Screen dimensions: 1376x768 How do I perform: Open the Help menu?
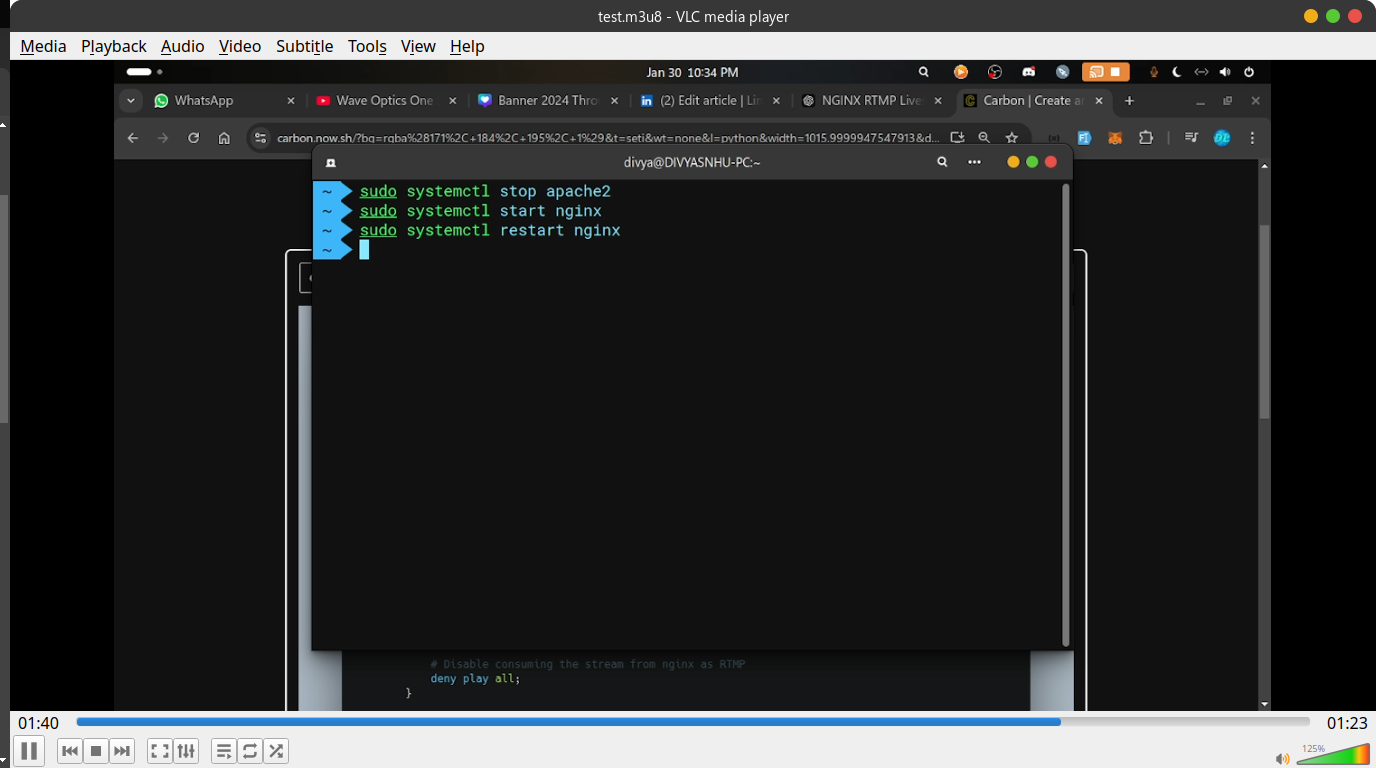[467, 46]
